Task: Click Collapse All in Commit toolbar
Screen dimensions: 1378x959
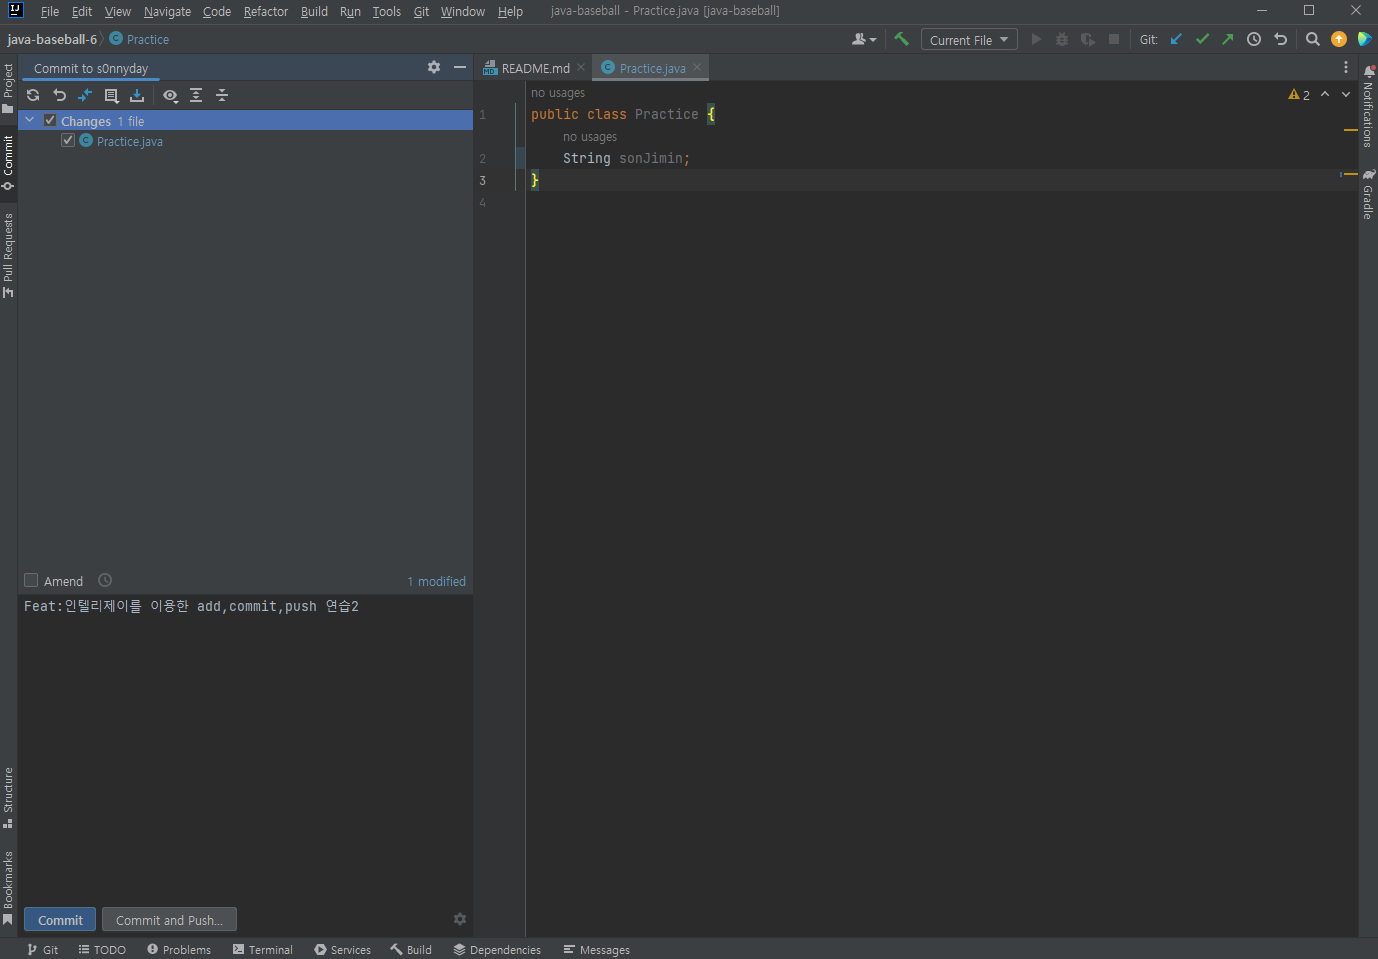Action: pos(222,95)
